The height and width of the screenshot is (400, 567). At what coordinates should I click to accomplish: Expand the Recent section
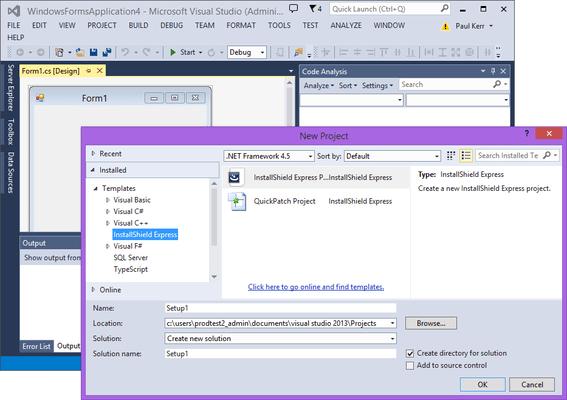click(93, 153)
